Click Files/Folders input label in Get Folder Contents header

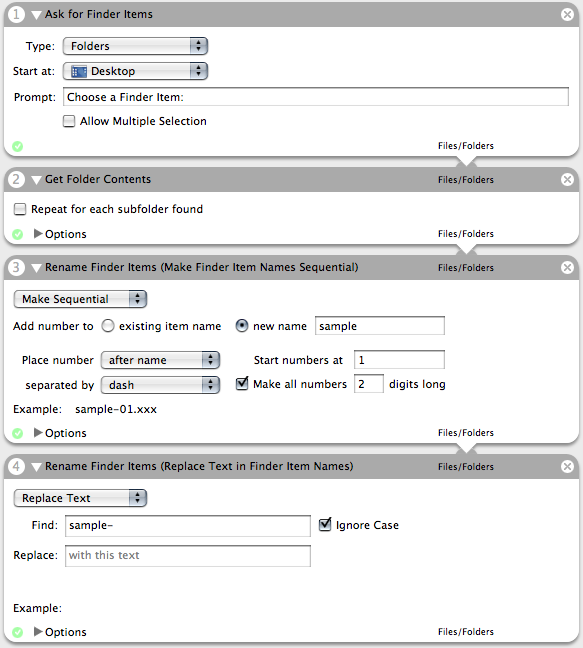click(x=466, y=180)
